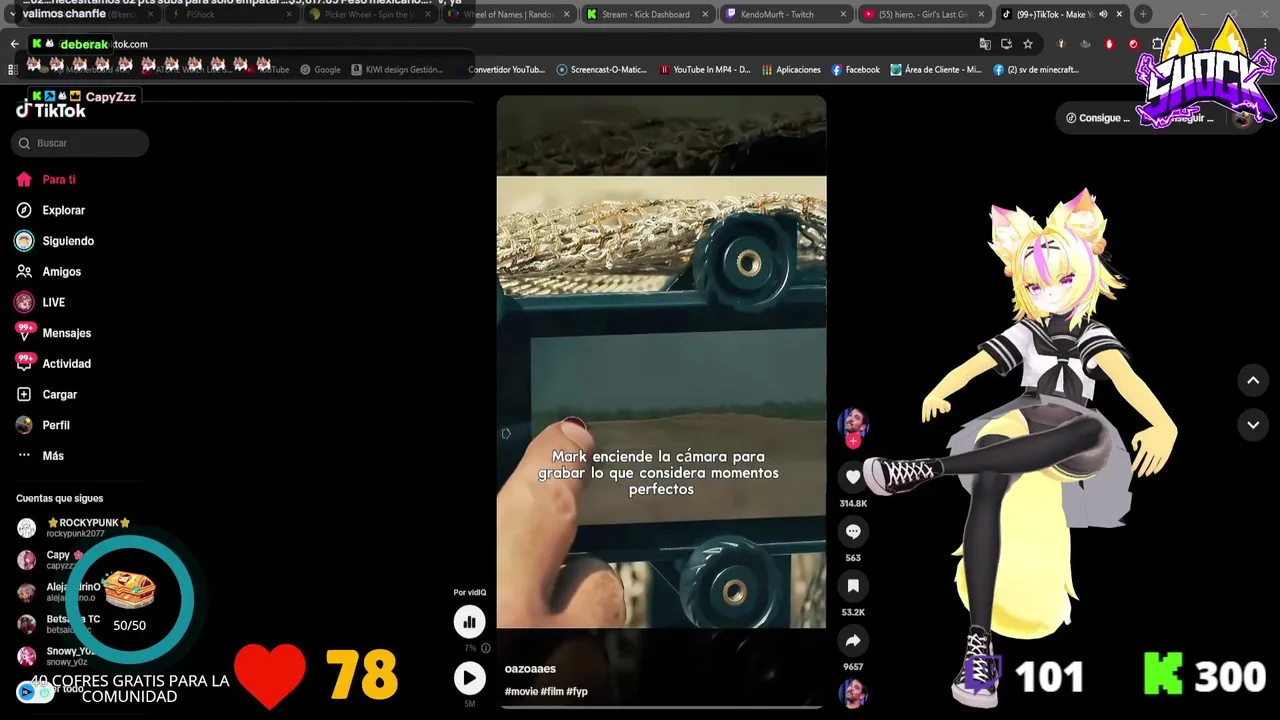This screenshot has height=720, width=1280.
Task: Seek using video progress bar
Action: click(661, 707)
